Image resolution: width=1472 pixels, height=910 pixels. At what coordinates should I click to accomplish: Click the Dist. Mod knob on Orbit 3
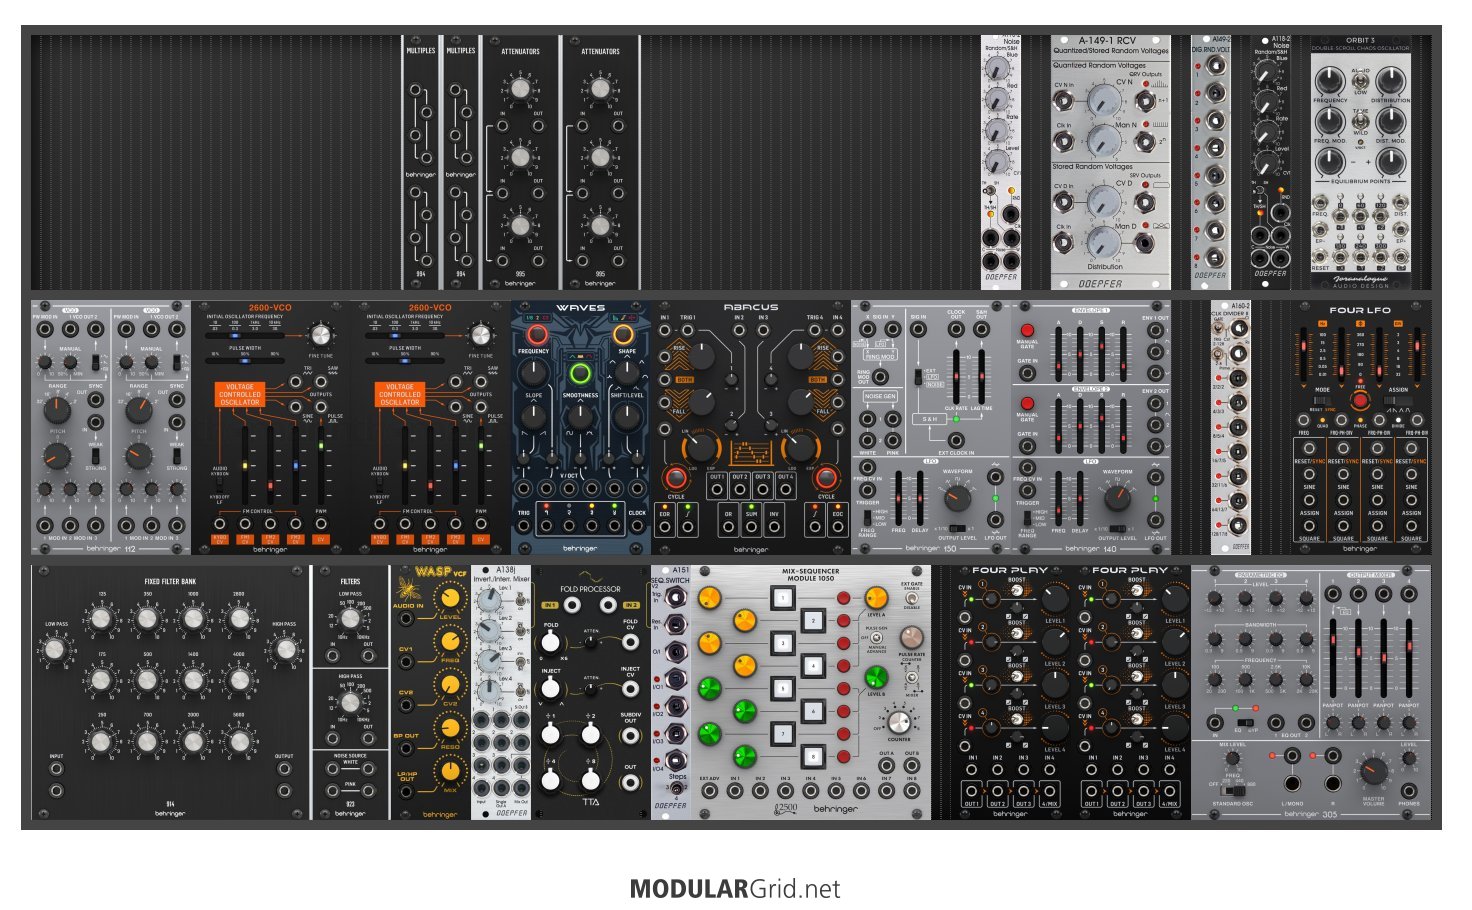coord(1391,123)
